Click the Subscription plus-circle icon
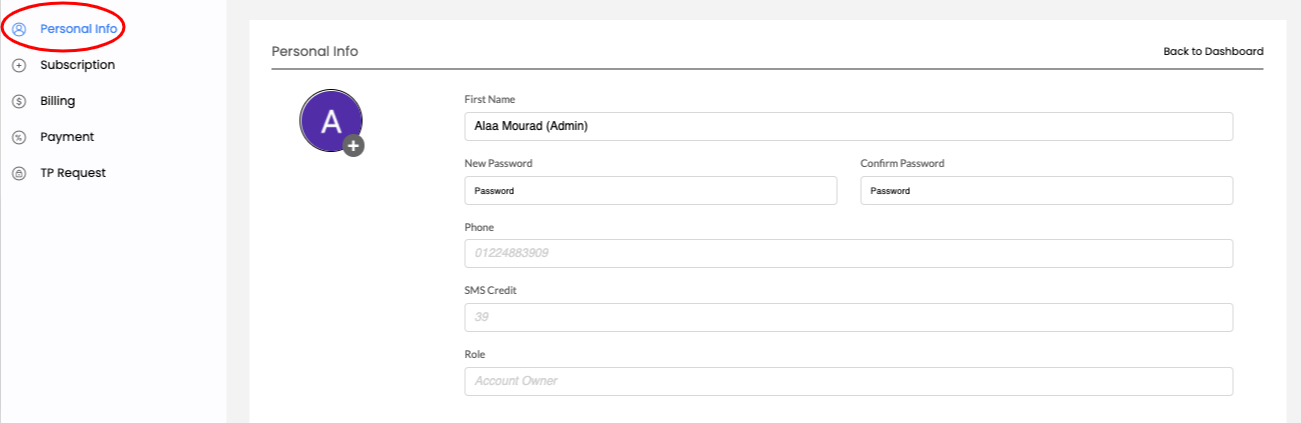The image size is (1301, 423). click(x=18, y=65)
